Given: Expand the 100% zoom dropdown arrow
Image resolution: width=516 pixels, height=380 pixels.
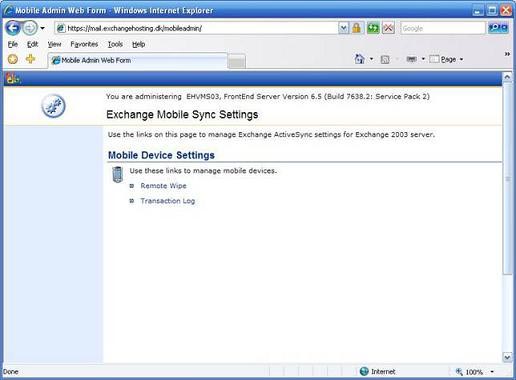Looking at the screenshot, I should (492, 372).
